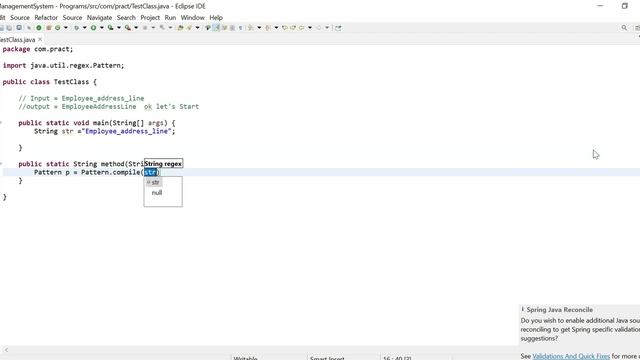
Task: Click the "Employee_address_line" string literal
Action: click(126, 131)
